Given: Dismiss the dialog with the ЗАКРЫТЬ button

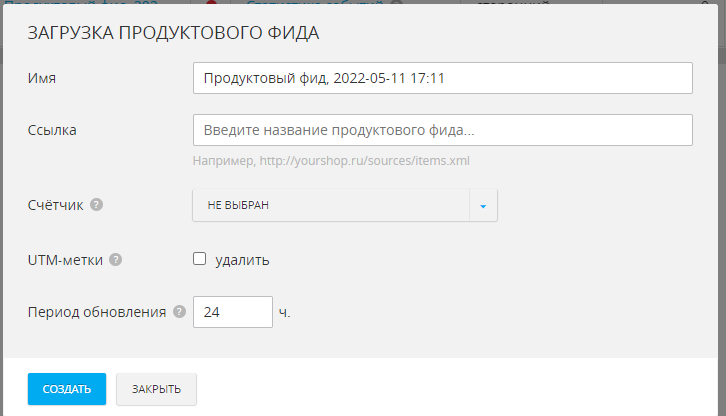Looking at the screenshot, I should pos(156,389).
